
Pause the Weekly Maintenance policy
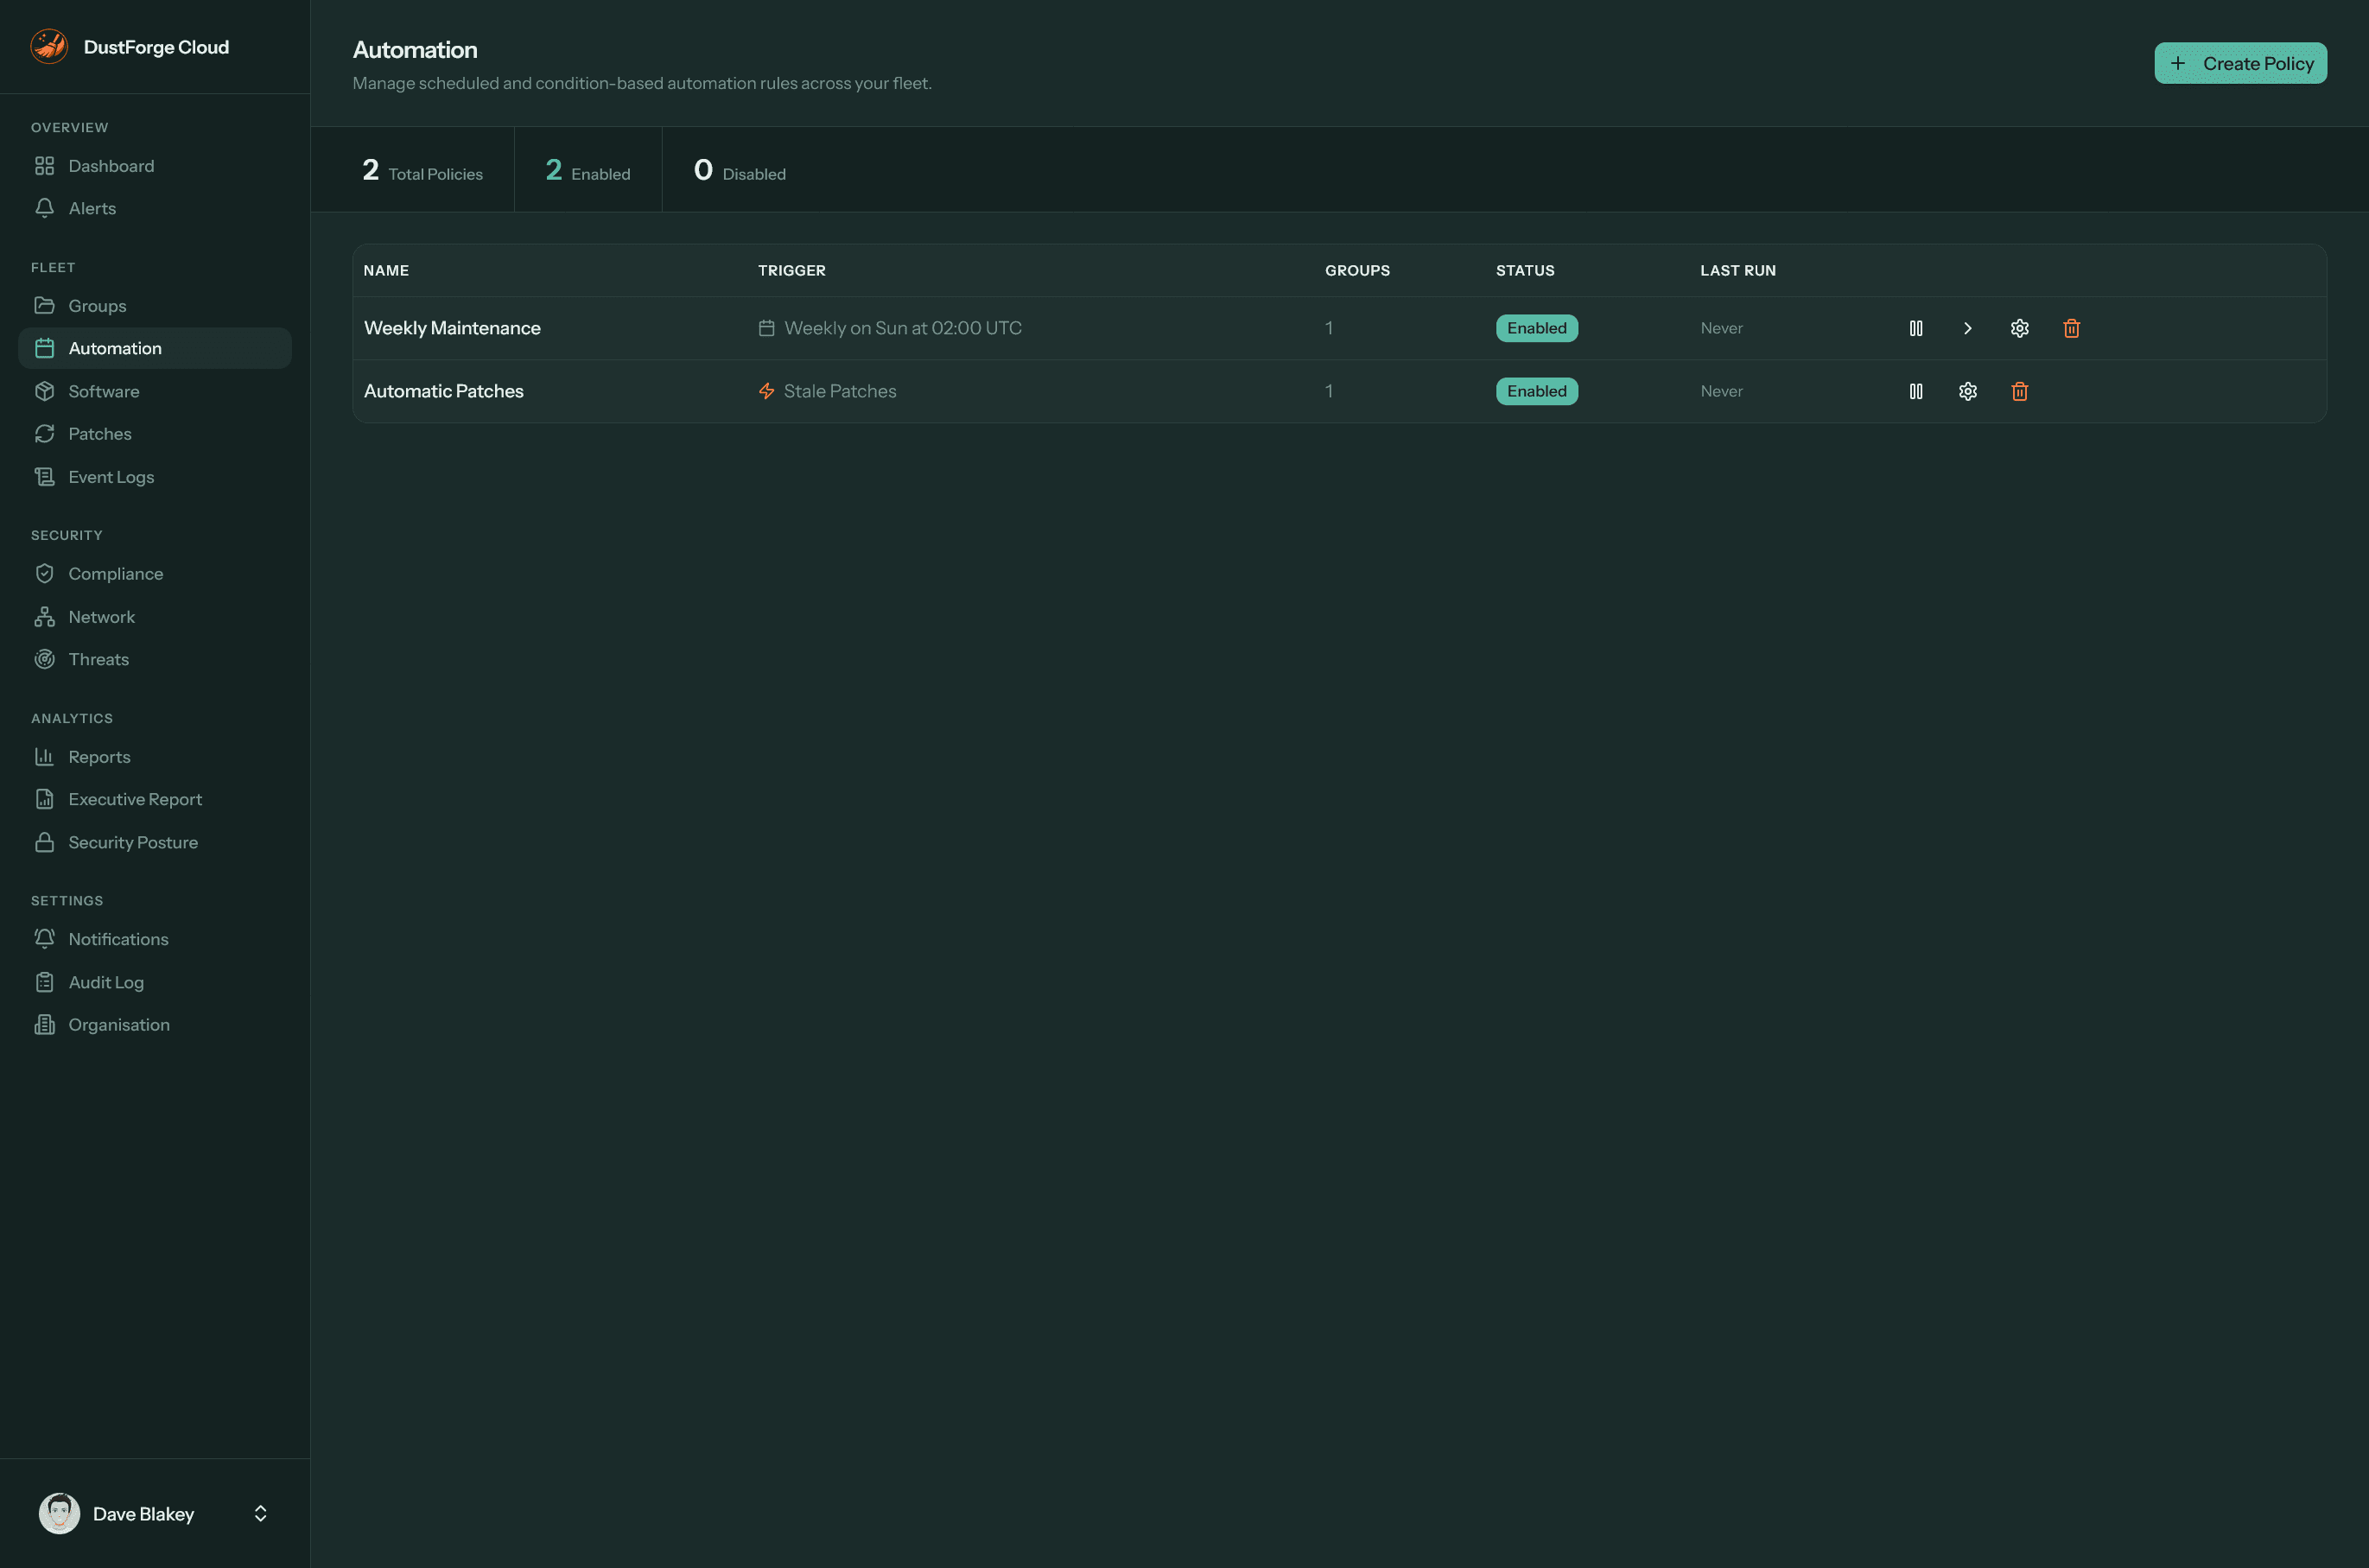[x=1917, y=328]
